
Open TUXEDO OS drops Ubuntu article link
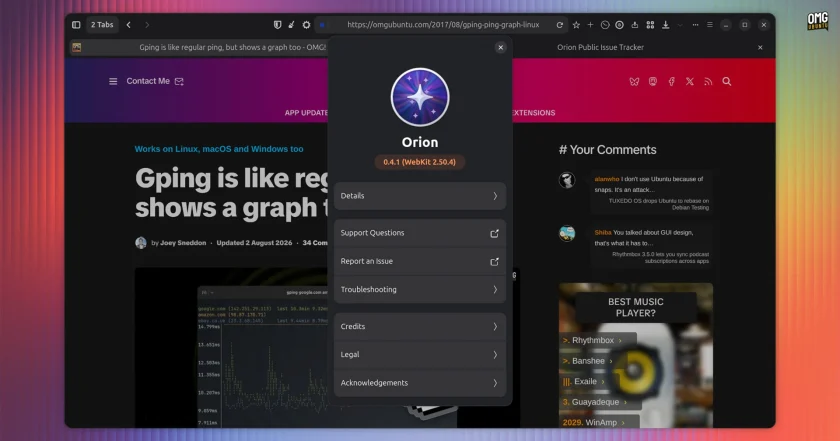(x=658, y=204)
